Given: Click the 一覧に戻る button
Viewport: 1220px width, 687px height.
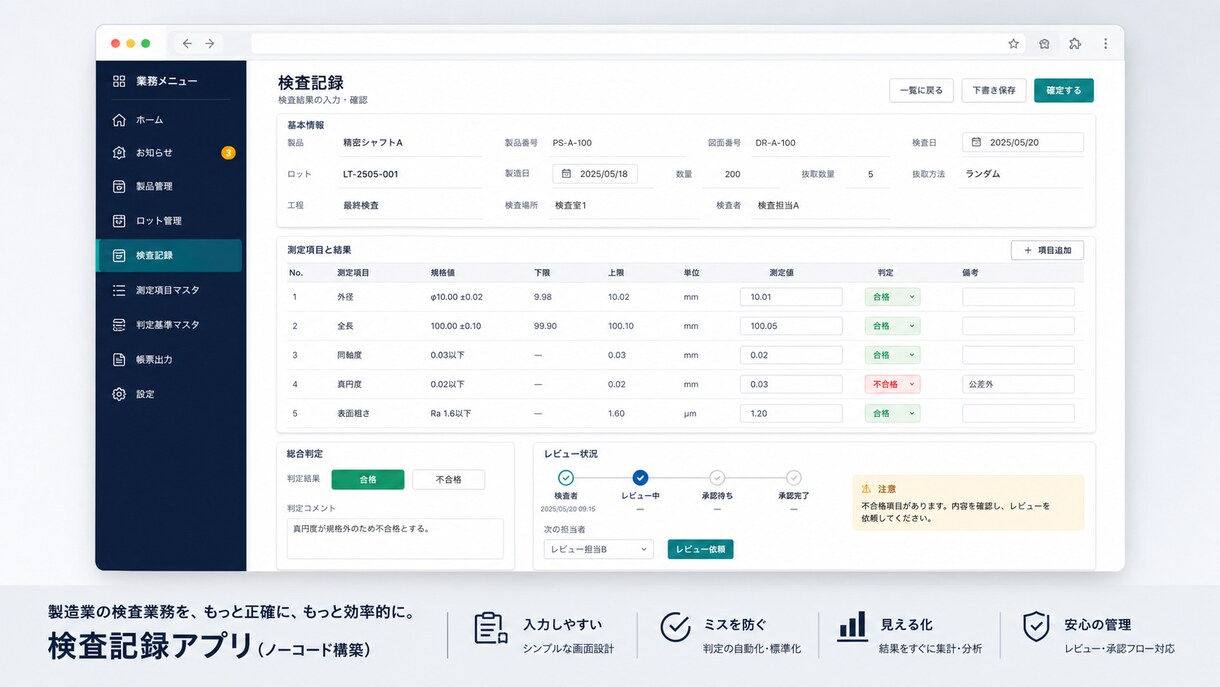Looking at the screenshot, I should tap(921, 90).
